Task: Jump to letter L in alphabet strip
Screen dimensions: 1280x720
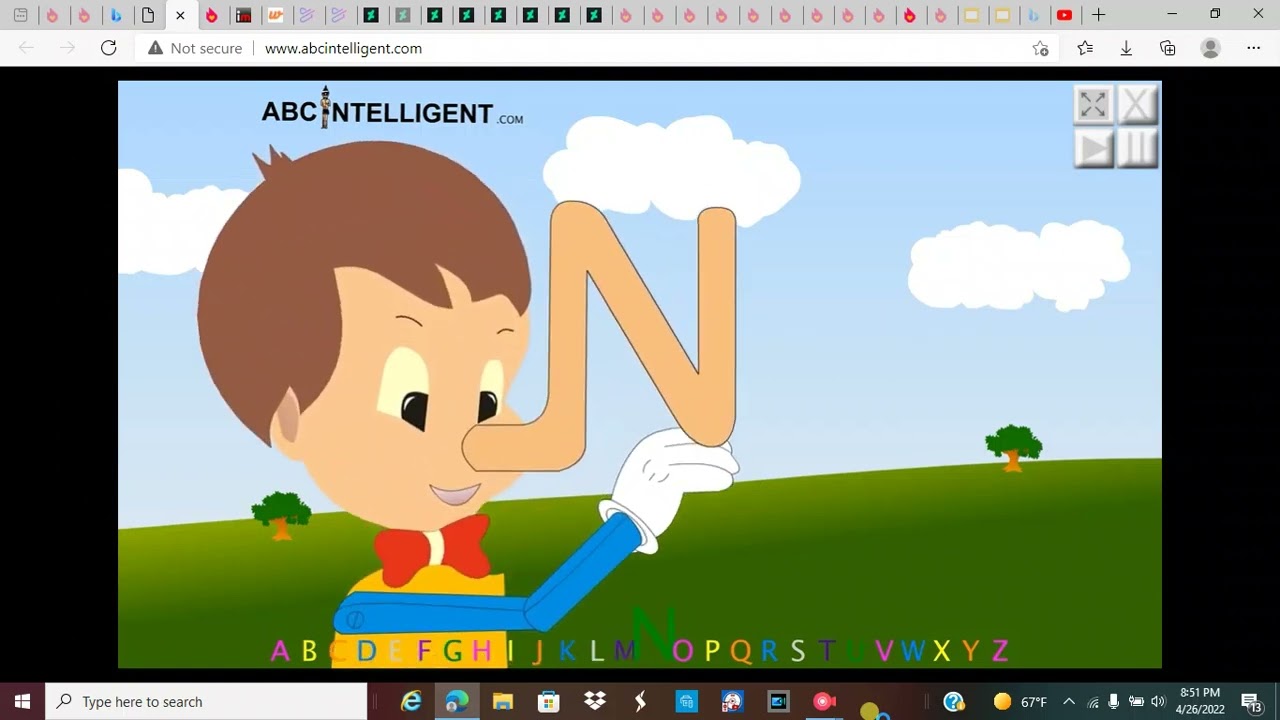Action: pos(597,652)
